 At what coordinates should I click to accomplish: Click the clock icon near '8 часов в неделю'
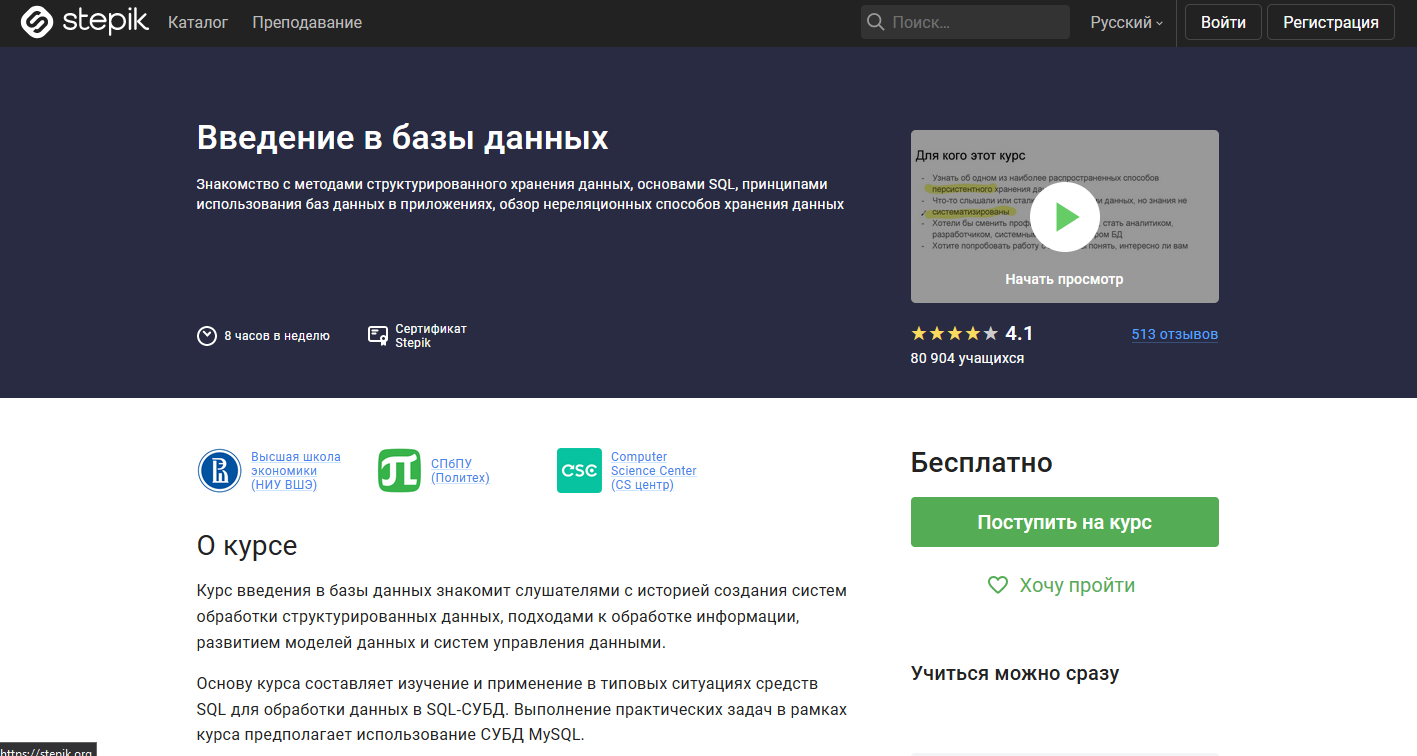tap(207, 336)
